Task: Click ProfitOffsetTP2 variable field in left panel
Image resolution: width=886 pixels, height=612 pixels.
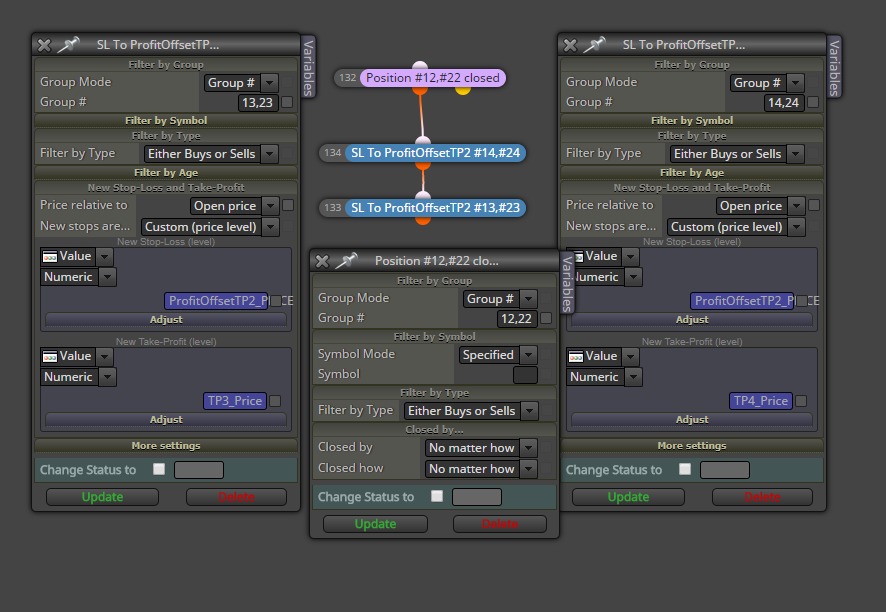Action: point(216,301)
